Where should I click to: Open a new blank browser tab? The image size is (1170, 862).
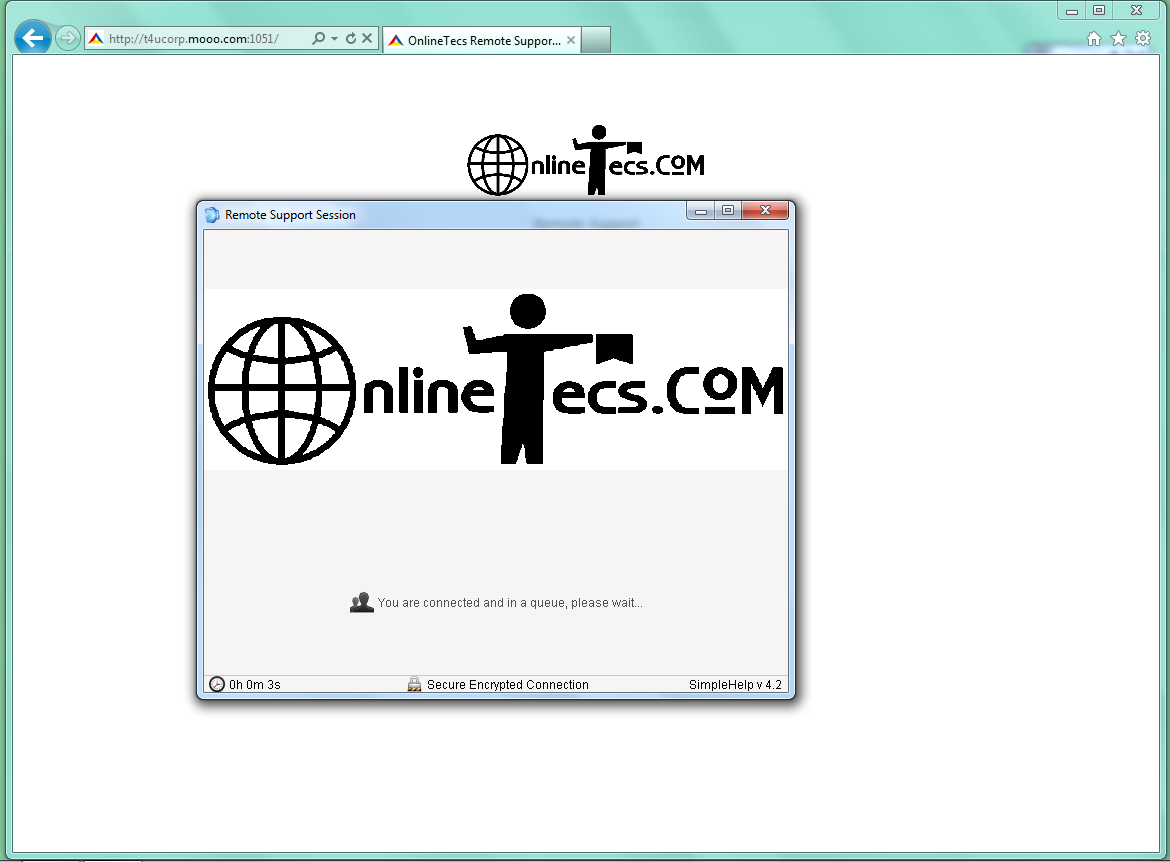[596, 40]
